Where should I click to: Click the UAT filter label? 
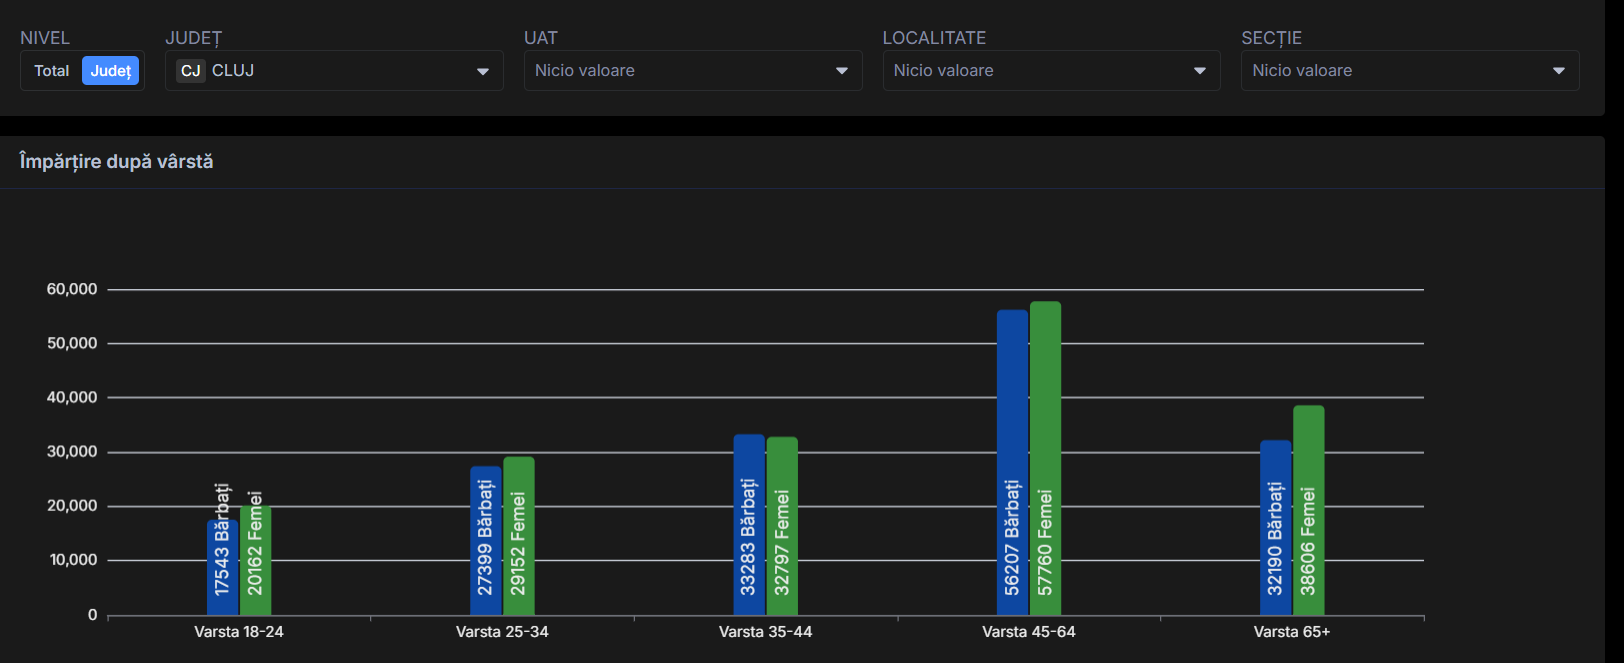click(541, 38)
